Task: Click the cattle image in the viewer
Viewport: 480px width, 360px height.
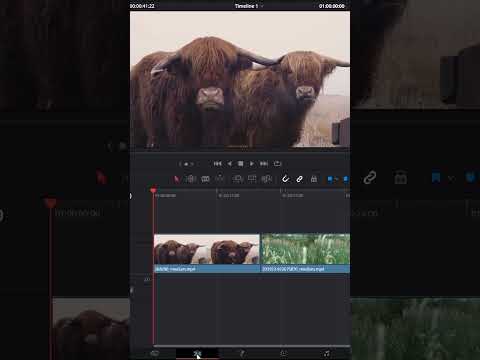Action: click(x=240, y=79)
